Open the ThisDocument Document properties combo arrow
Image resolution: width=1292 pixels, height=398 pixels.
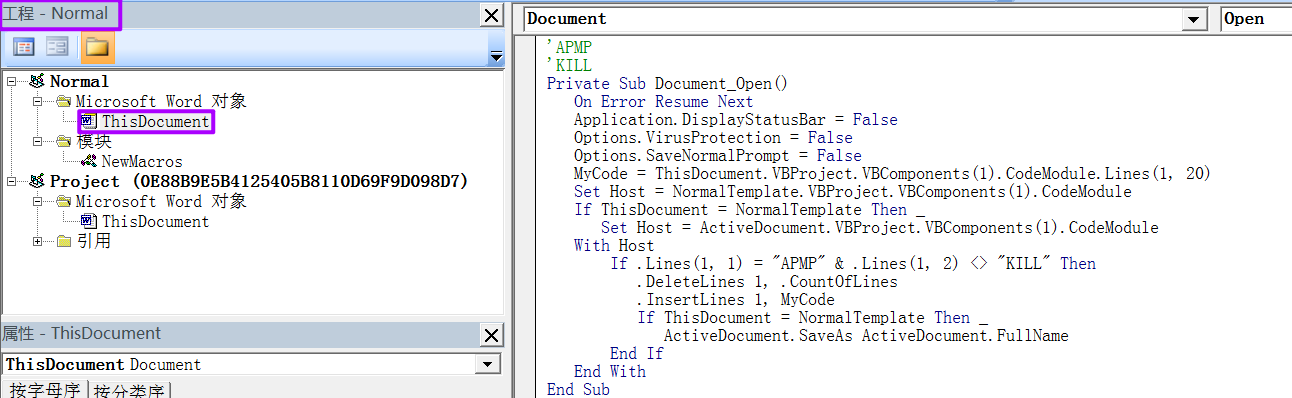[x=488, y=365]
